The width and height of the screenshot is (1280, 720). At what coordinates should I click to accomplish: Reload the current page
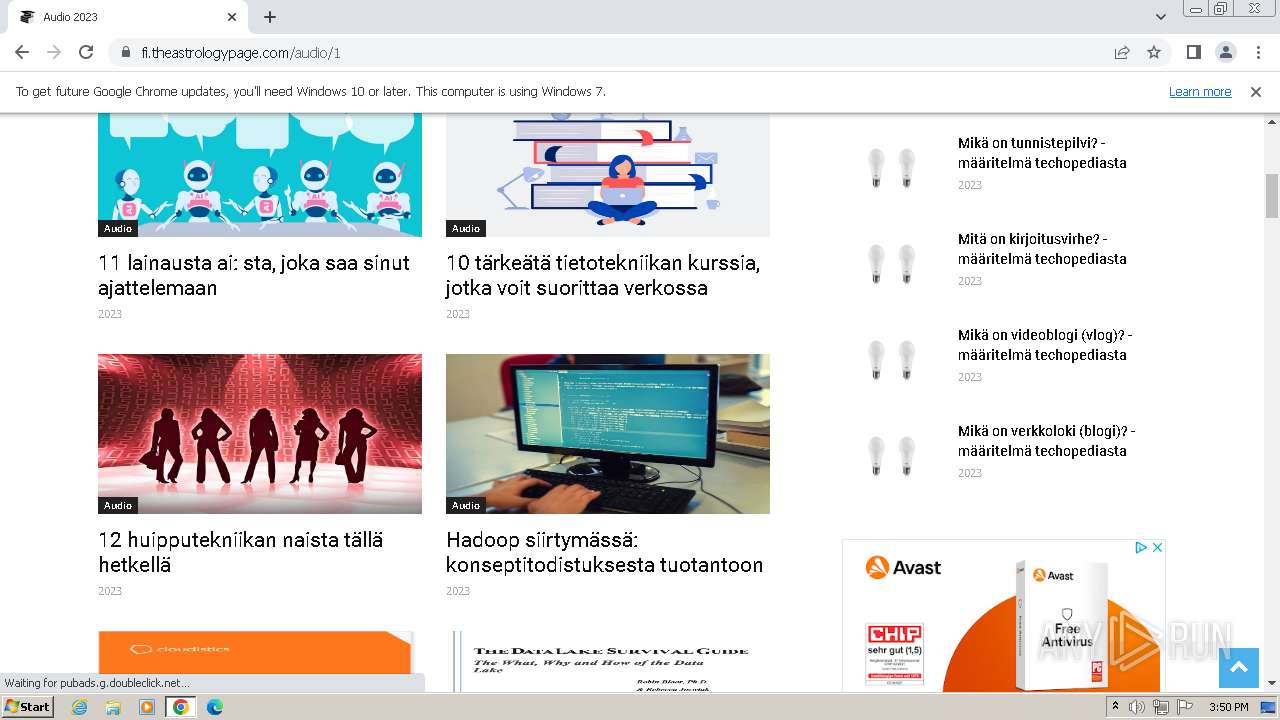point(86,52)
